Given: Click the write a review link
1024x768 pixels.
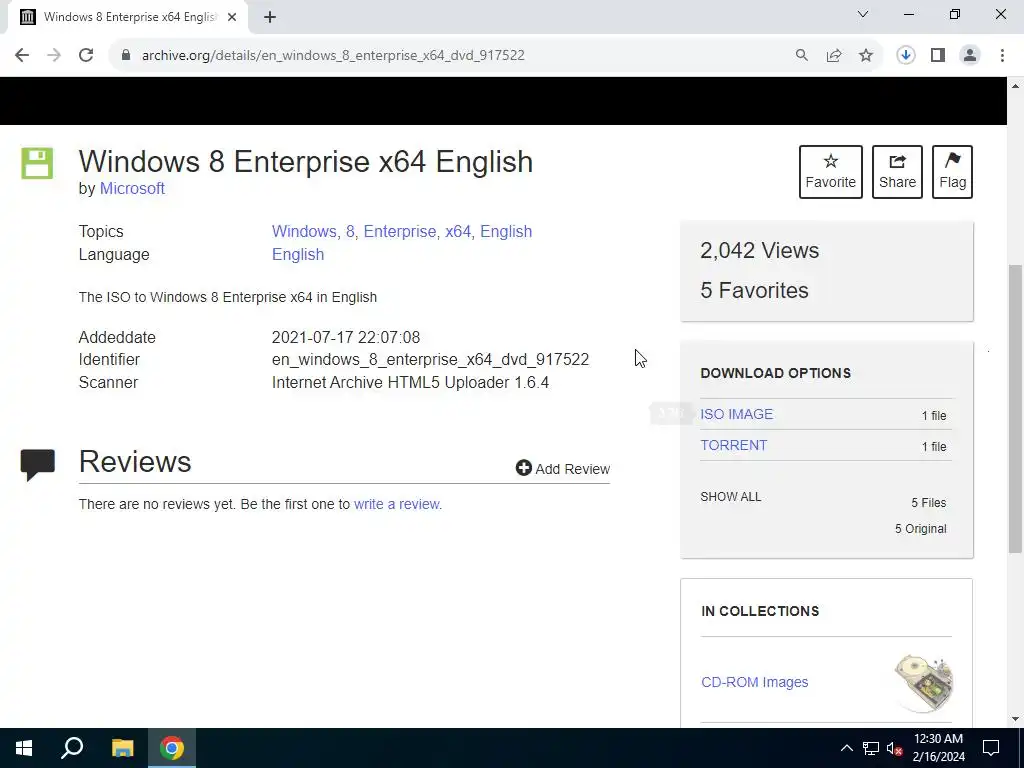Looking at the screenshot, I should 398,504.
